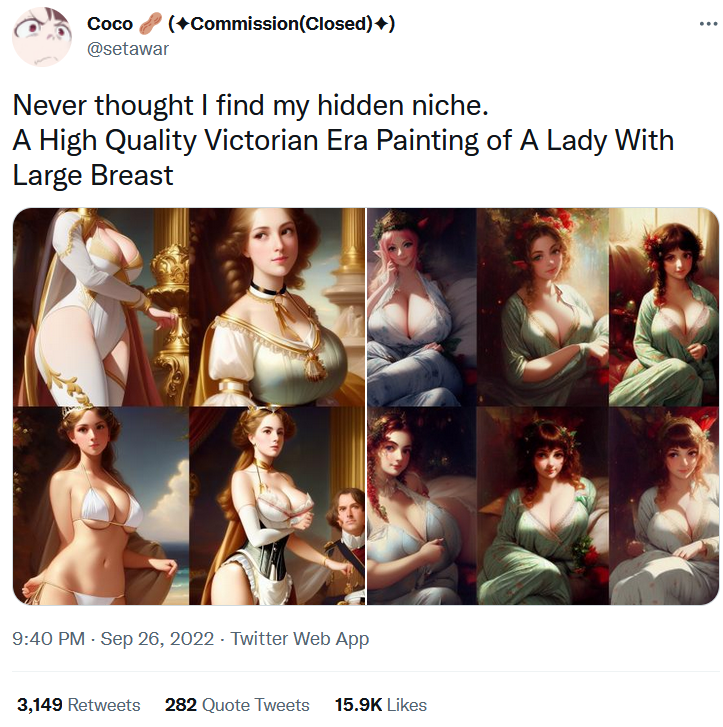Image resolution: width=723 pixels, height=727 pixels.
Task: Open the 9:40 PM timestamp link
Action: [49, 638]
